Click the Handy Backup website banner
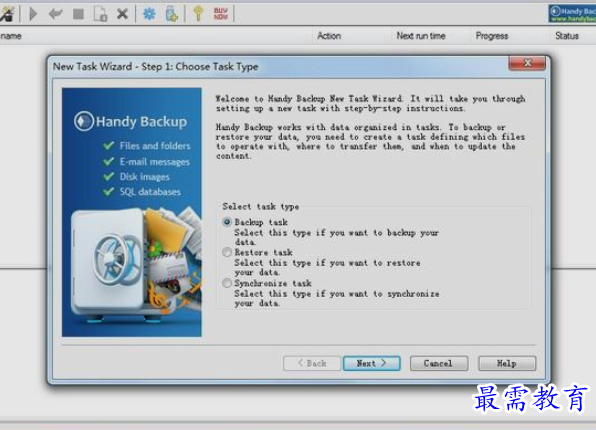The width and height of the screenshot is (596, 430). click(572, 14)
